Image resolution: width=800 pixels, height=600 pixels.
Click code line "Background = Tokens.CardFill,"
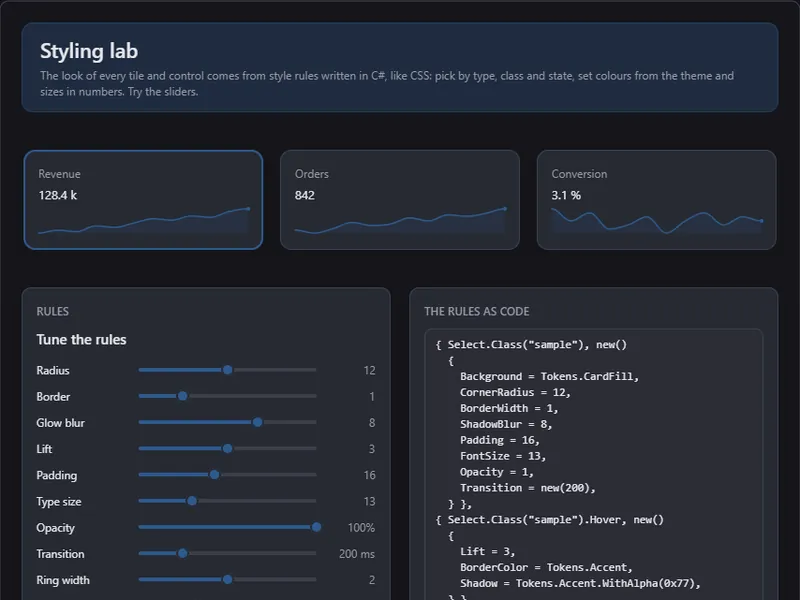pos(549,377)
